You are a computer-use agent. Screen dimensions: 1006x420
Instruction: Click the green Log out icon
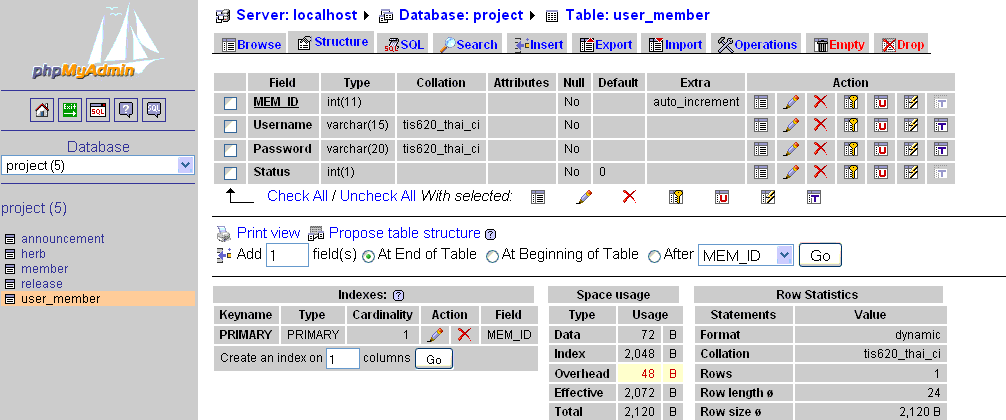pos(70,110)
